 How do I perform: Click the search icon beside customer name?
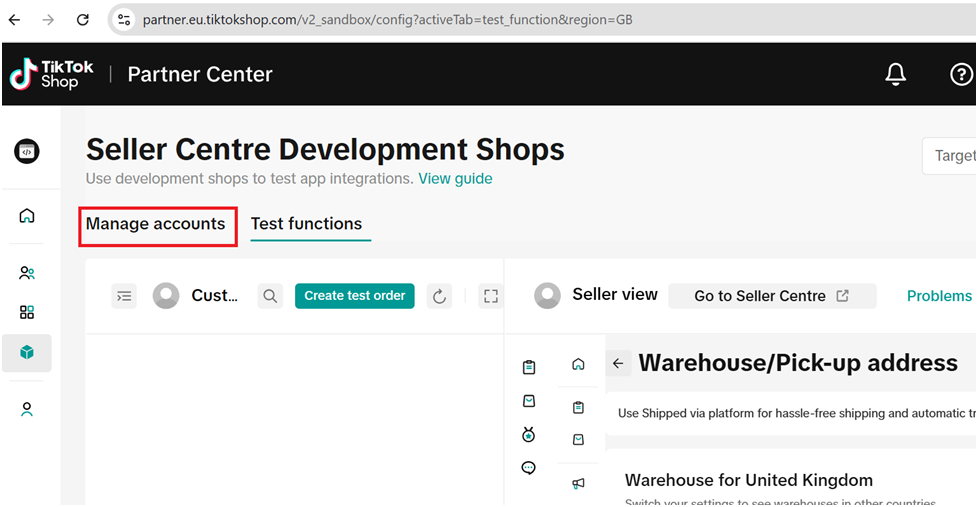(x=270, y=296)
